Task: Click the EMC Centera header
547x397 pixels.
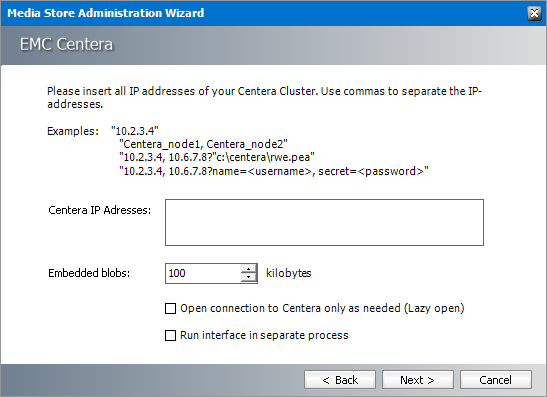Action: pyautogui.click(x=66, y=44)
